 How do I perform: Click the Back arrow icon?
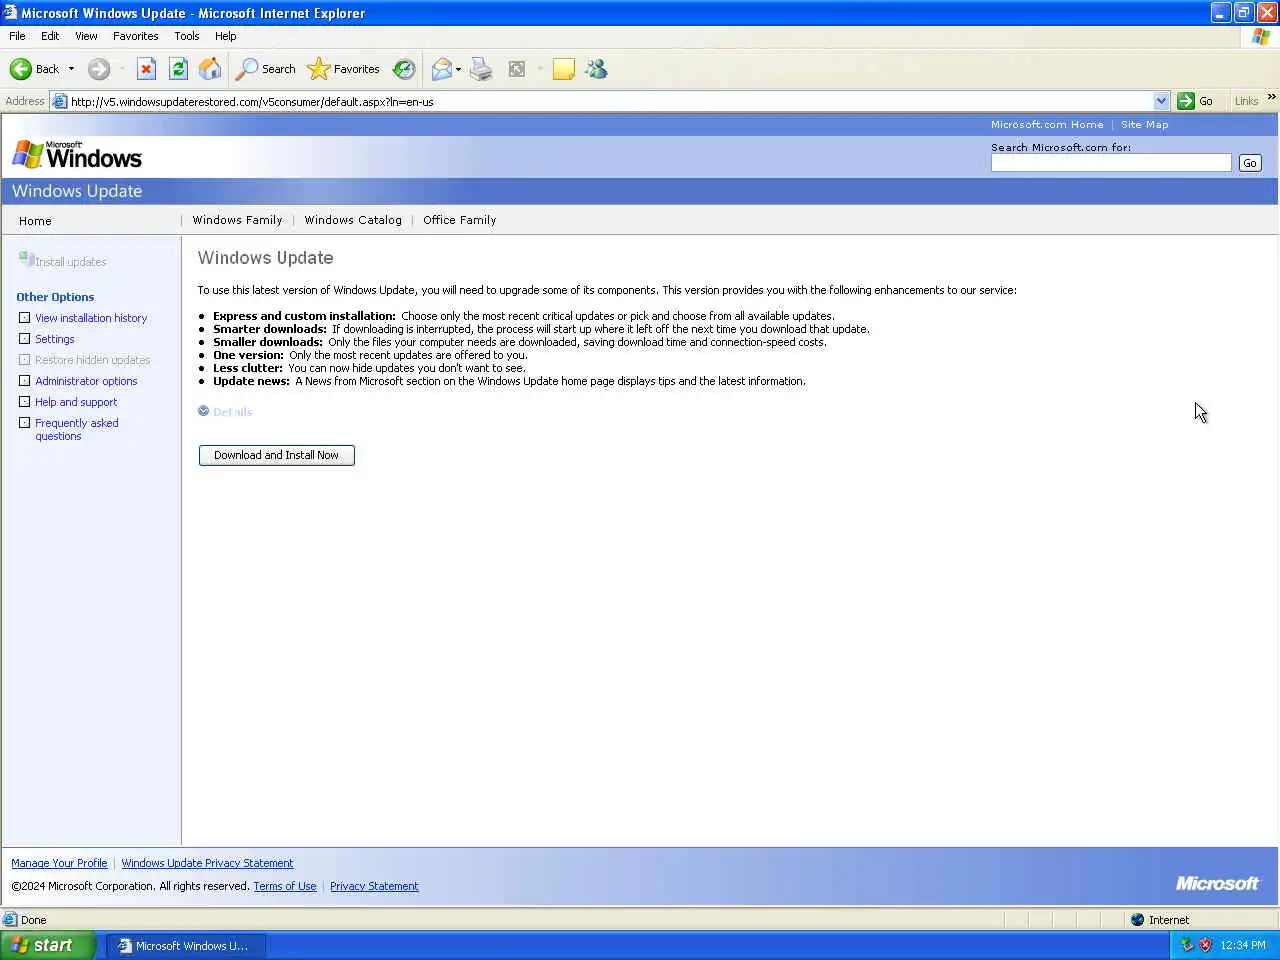21,69
